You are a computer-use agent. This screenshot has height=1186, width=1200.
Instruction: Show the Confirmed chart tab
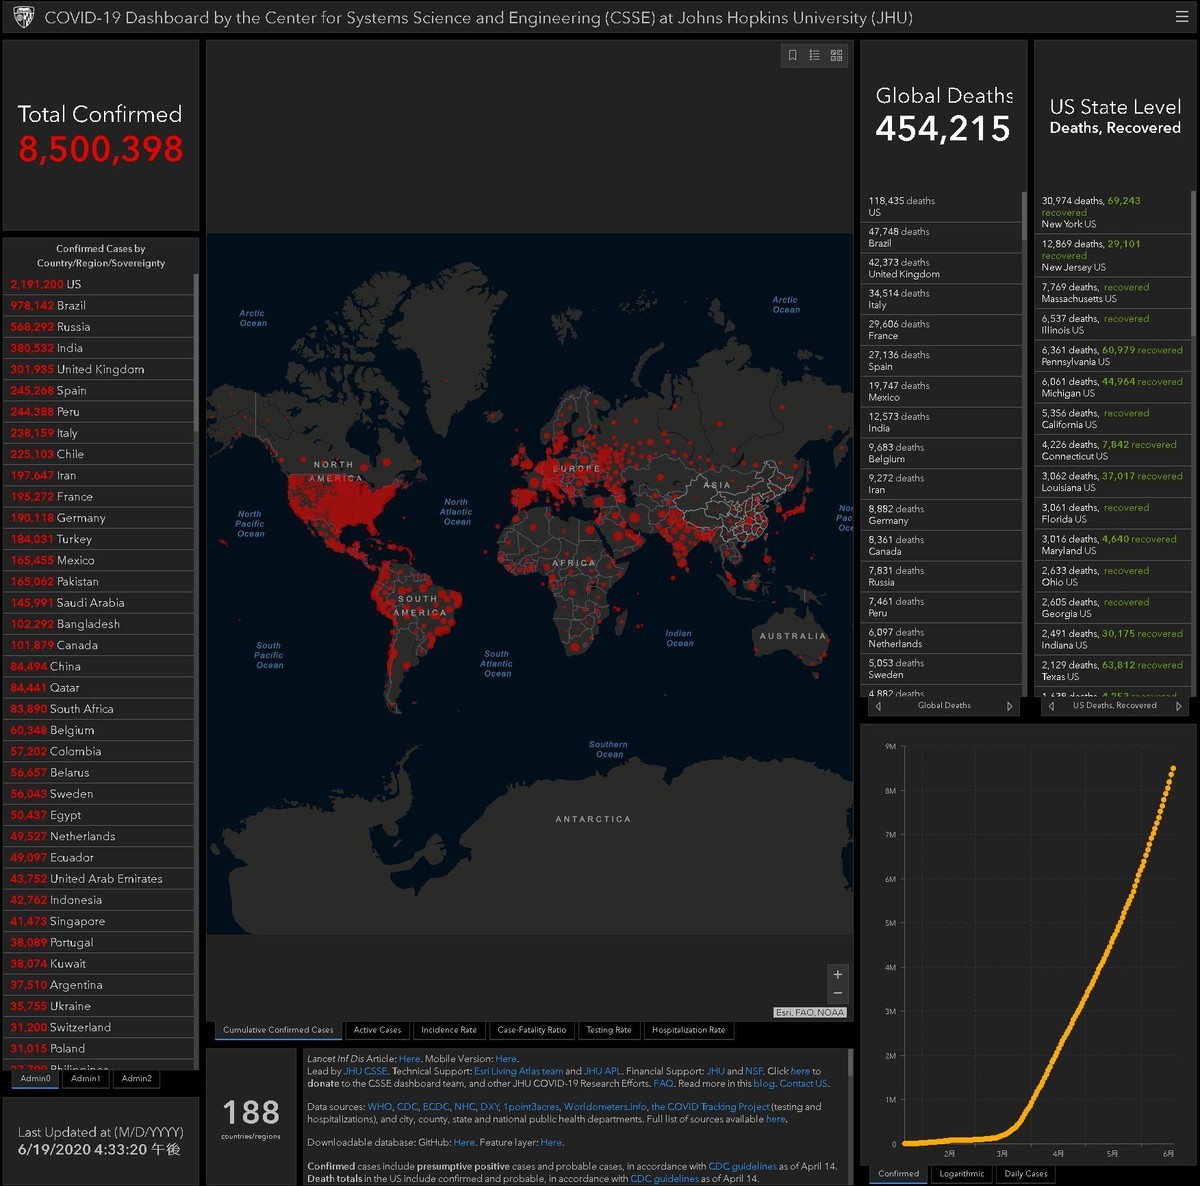[x=898, y=1174]
